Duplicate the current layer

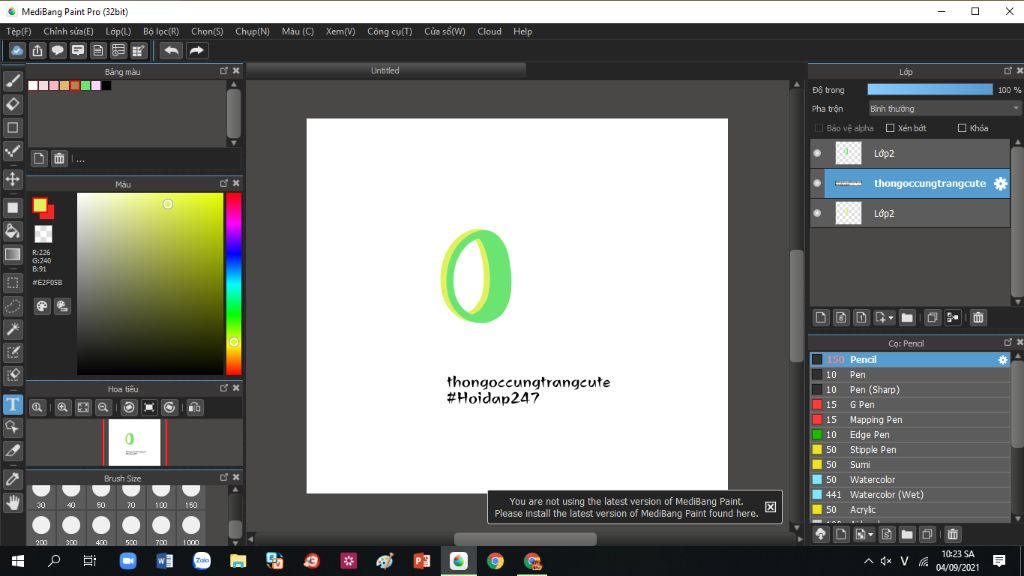tap(932, 318)
